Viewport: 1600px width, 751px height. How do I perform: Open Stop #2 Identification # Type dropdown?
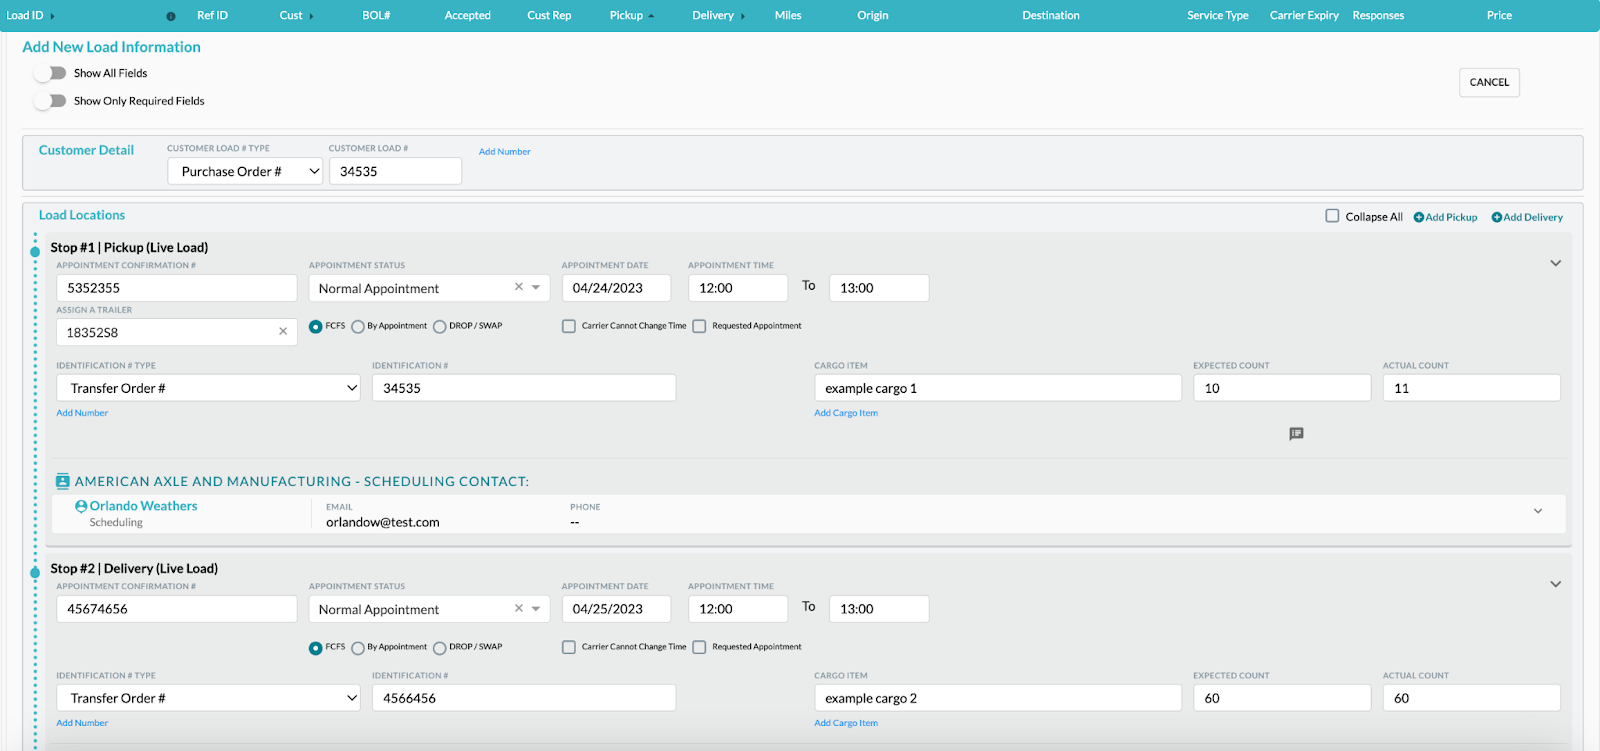208,698
